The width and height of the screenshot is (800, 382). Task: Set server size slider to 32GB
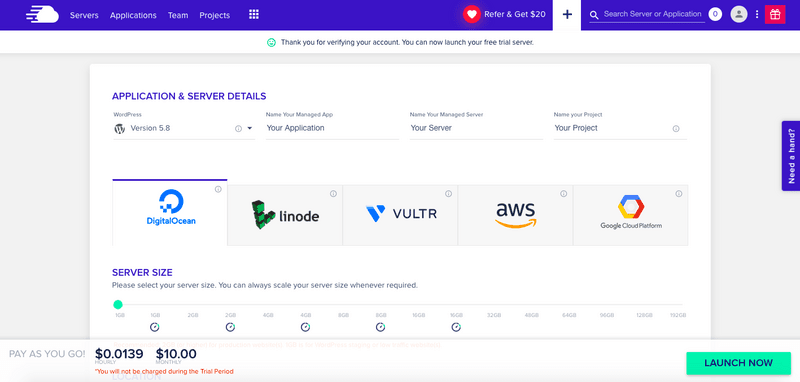tap(494, 315)
